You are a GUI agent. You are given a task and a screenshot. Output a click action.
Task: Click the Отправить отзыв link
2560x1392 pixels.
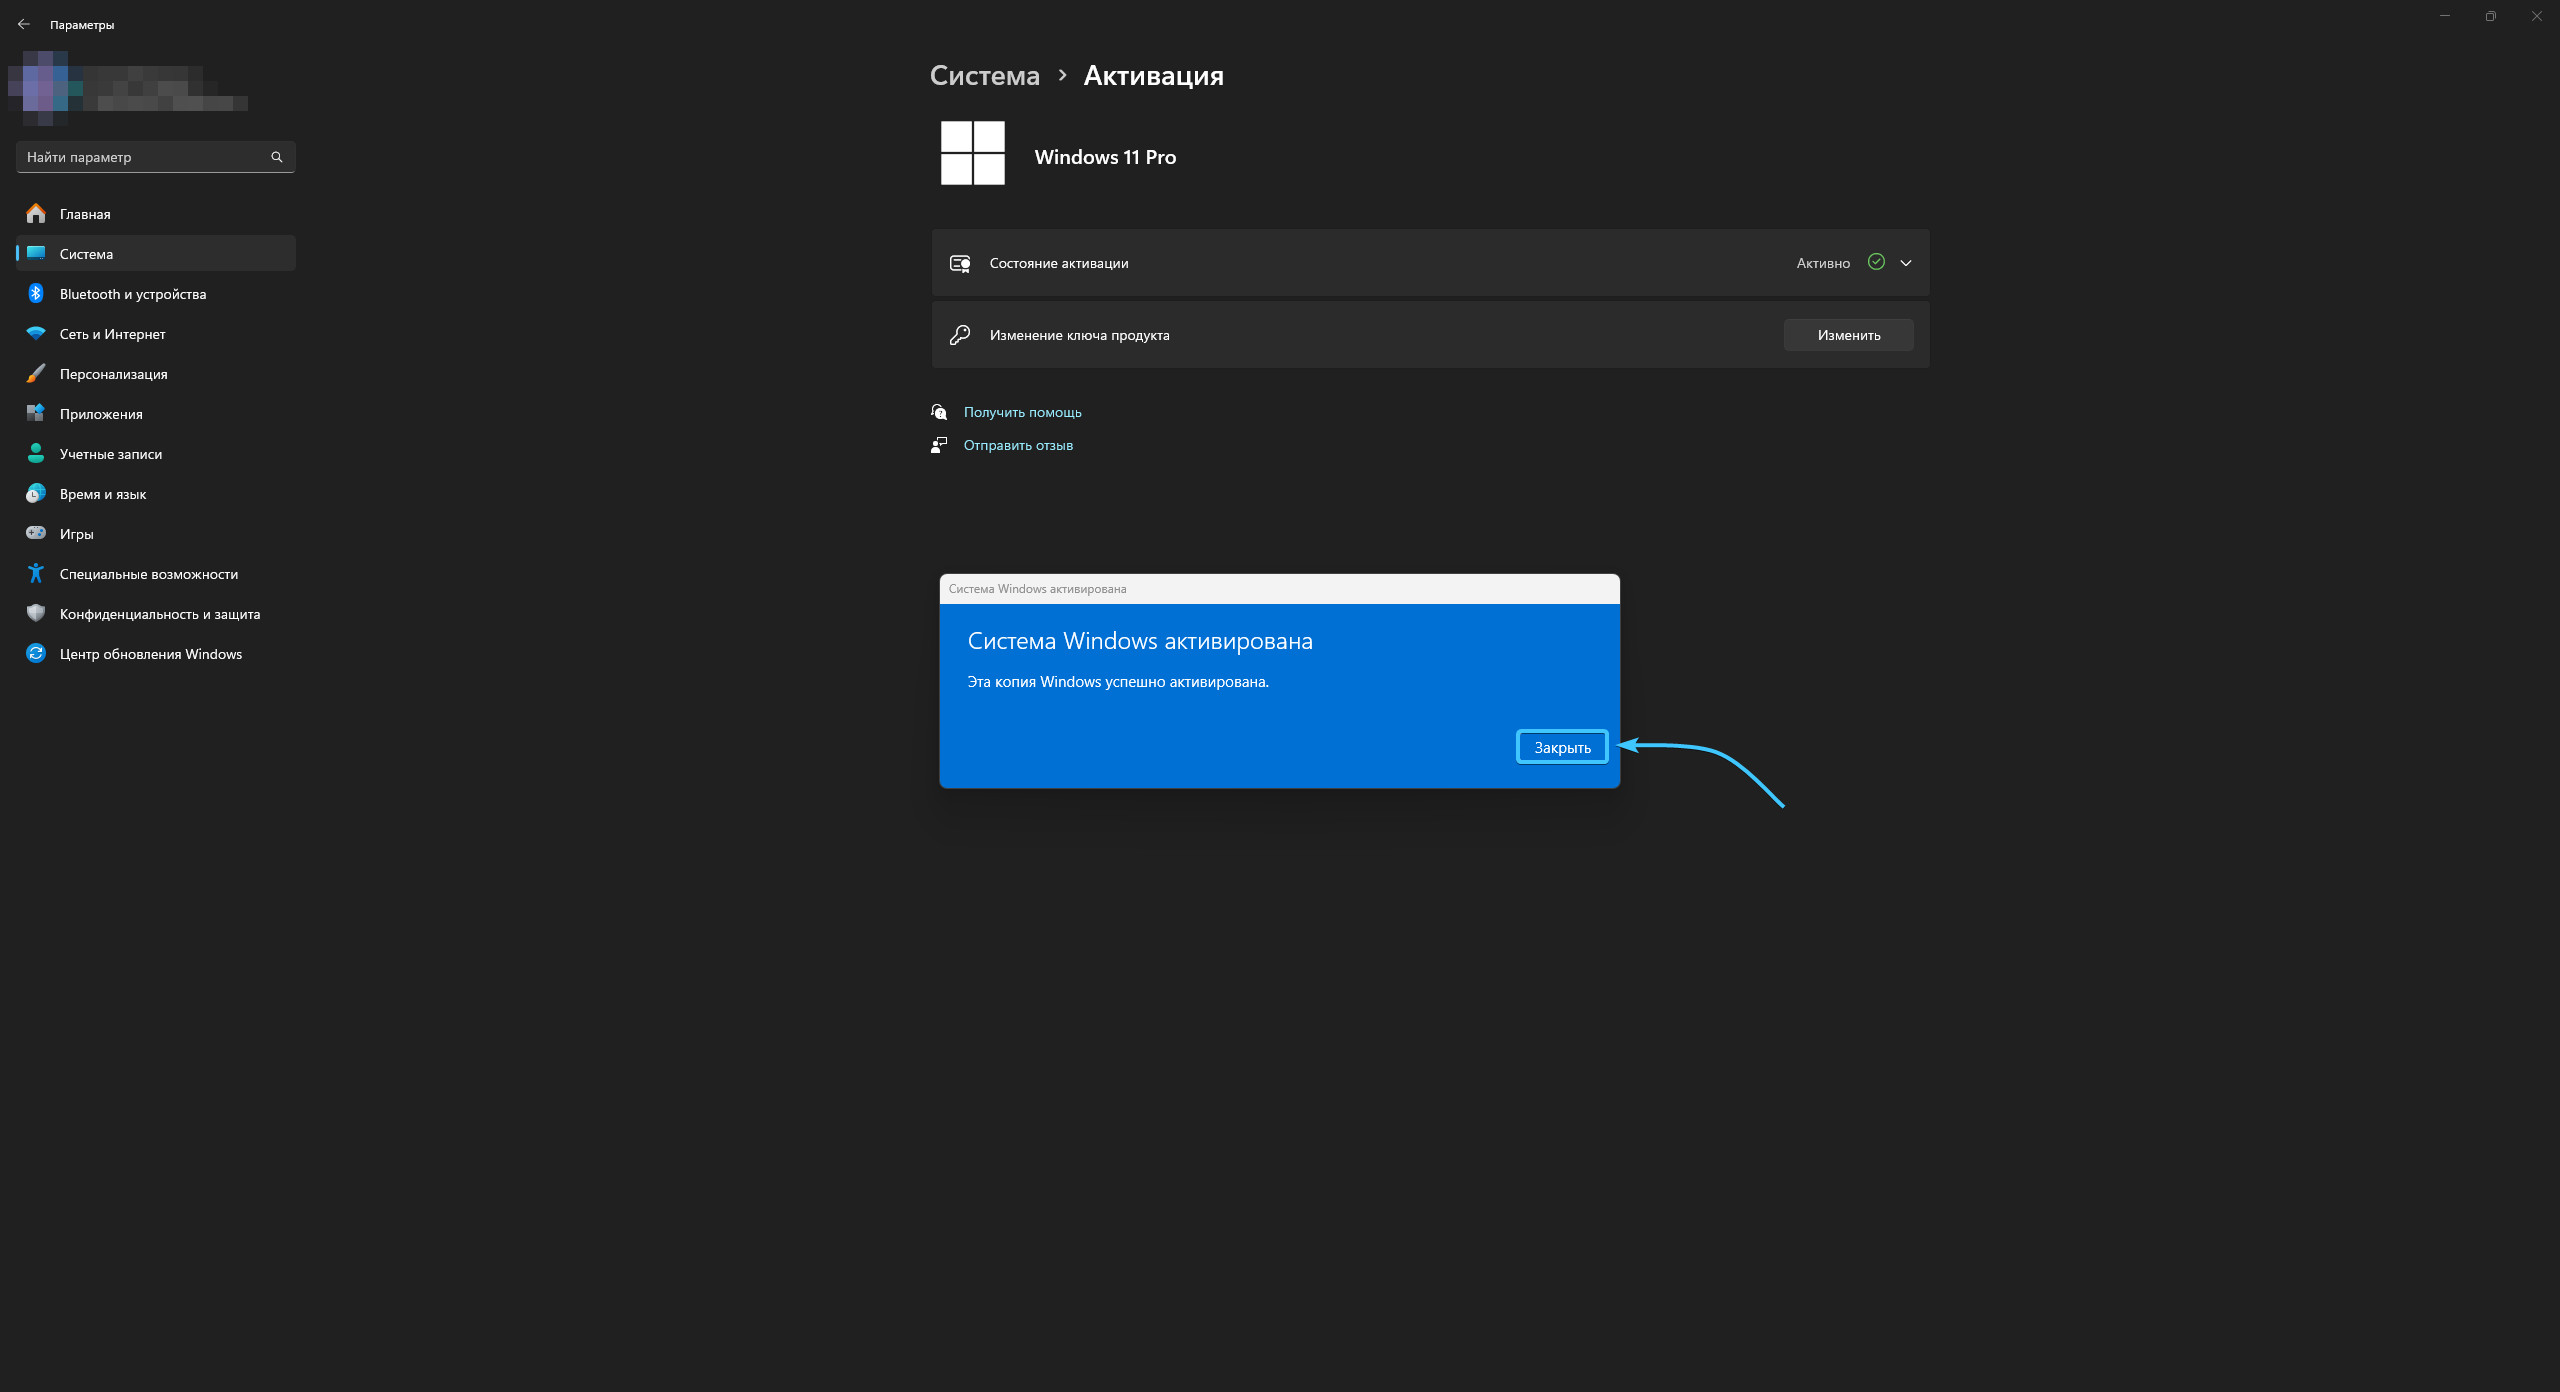click(1018, 445)
